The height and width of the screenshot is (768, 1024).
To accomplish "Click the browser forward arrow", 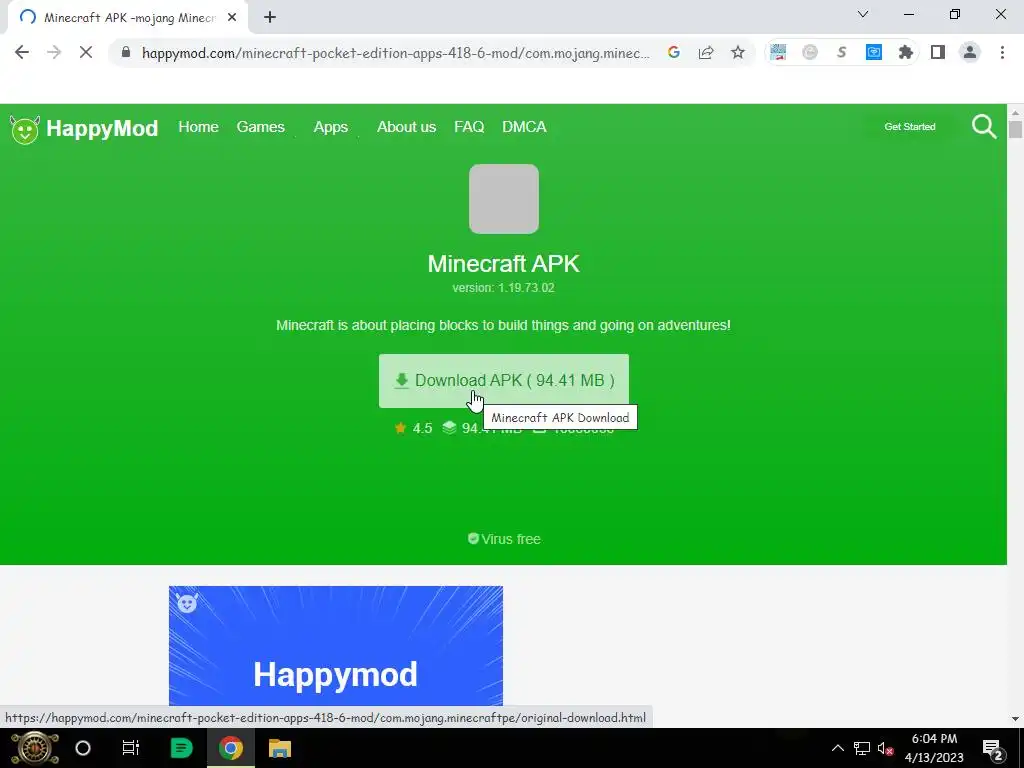I will point(54,52).
